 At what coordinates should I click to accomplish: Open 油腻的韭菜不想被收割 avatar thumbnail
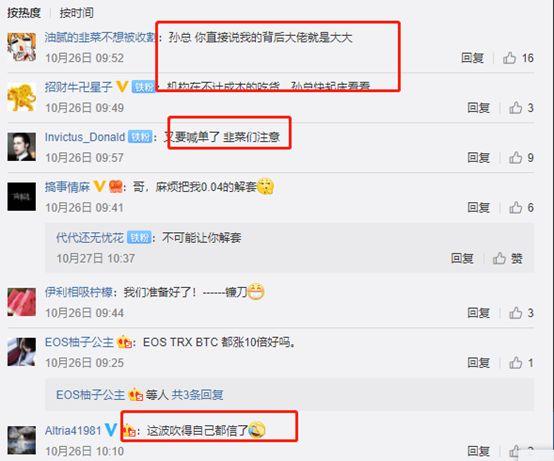22,47
